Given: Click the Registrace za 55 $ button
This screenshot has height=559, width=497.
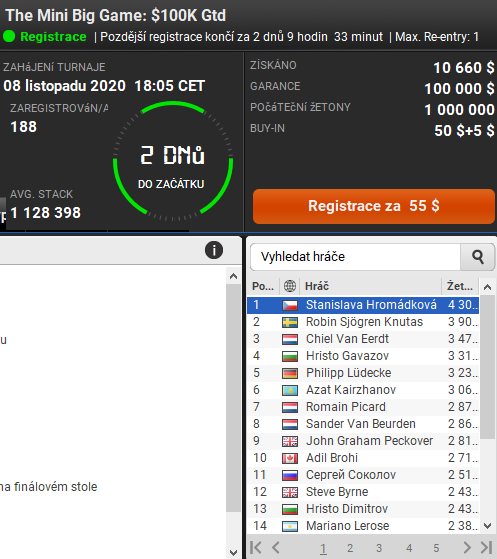Looking at the screenshot, I should [x=374, y=206].
